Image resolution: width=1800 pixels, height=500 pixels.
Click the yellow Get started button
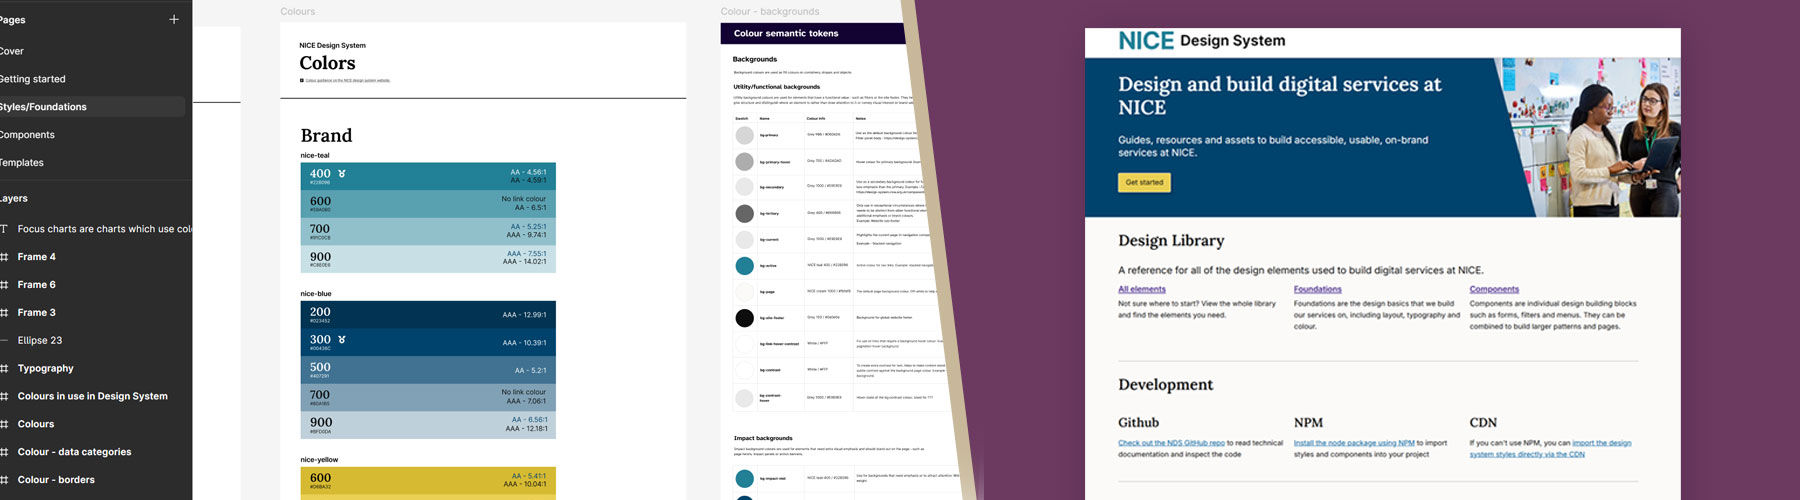tap(1144, 182)
